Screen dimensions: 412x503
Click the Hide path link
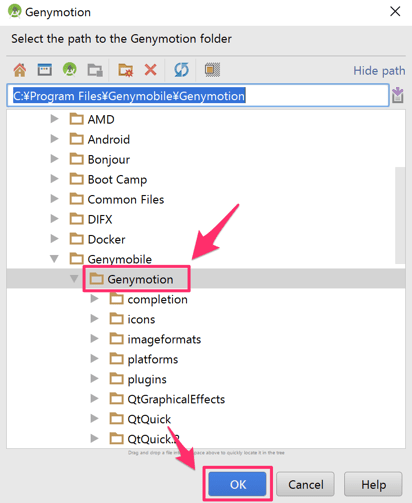pos(379,71)
